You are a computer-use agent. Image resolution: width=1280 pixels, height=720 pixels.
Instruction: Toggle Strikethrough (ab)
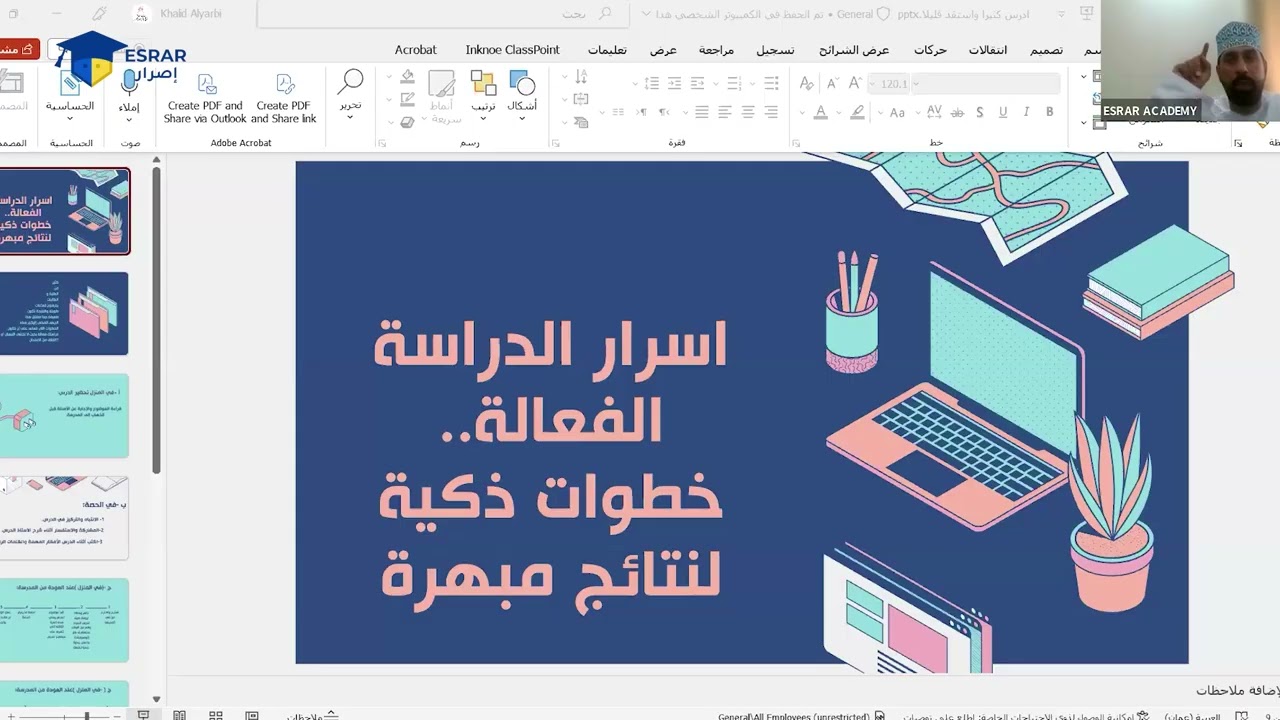click(x=959, y=112)
